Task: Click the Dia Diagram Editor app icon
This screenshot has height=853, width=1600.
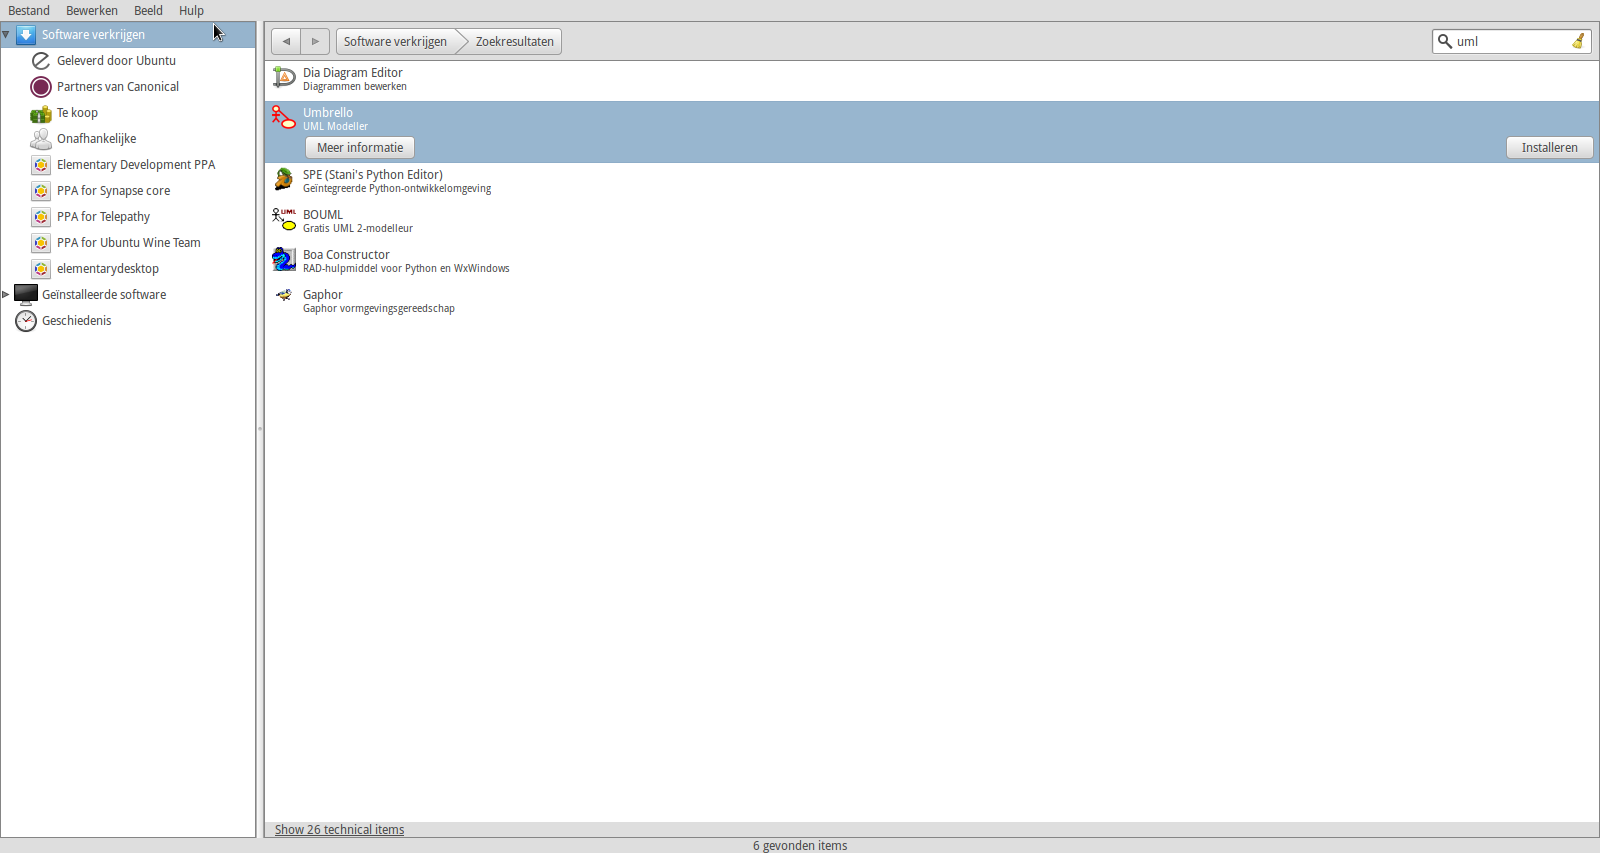Action: coord(284,78)
